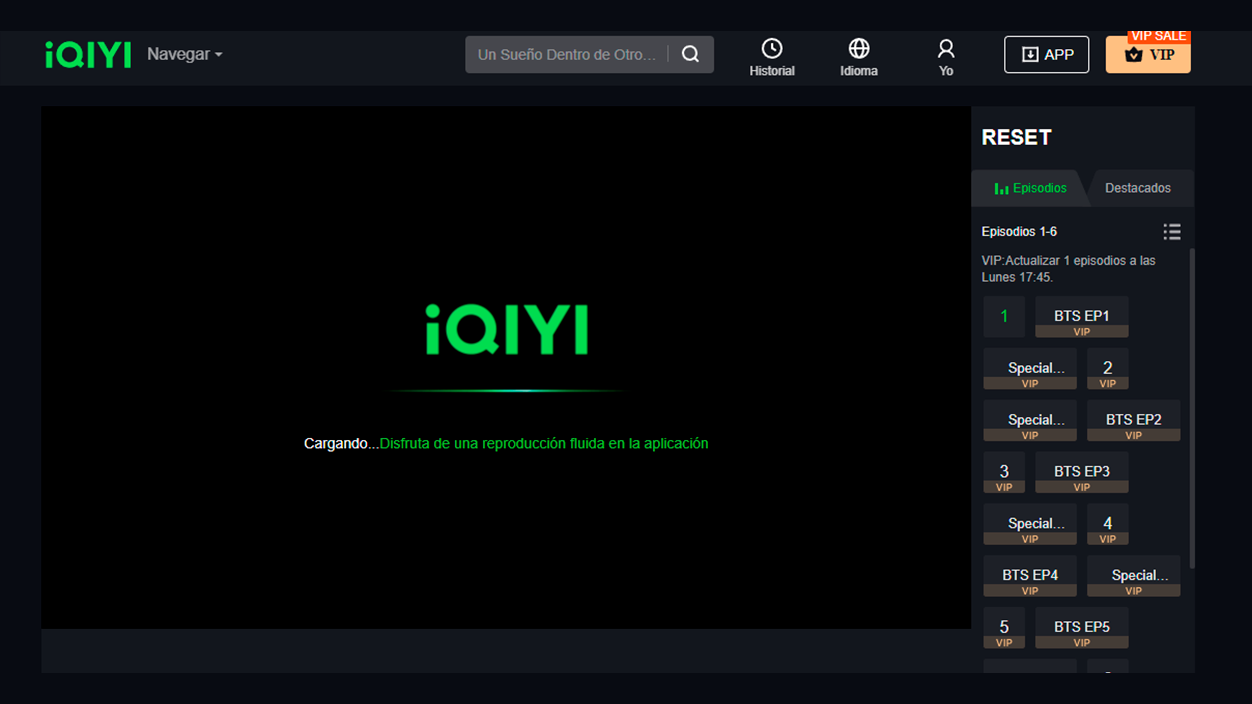Click the magnifying glass search icon
1252x704 pixels.
click(x=690, y=55)
